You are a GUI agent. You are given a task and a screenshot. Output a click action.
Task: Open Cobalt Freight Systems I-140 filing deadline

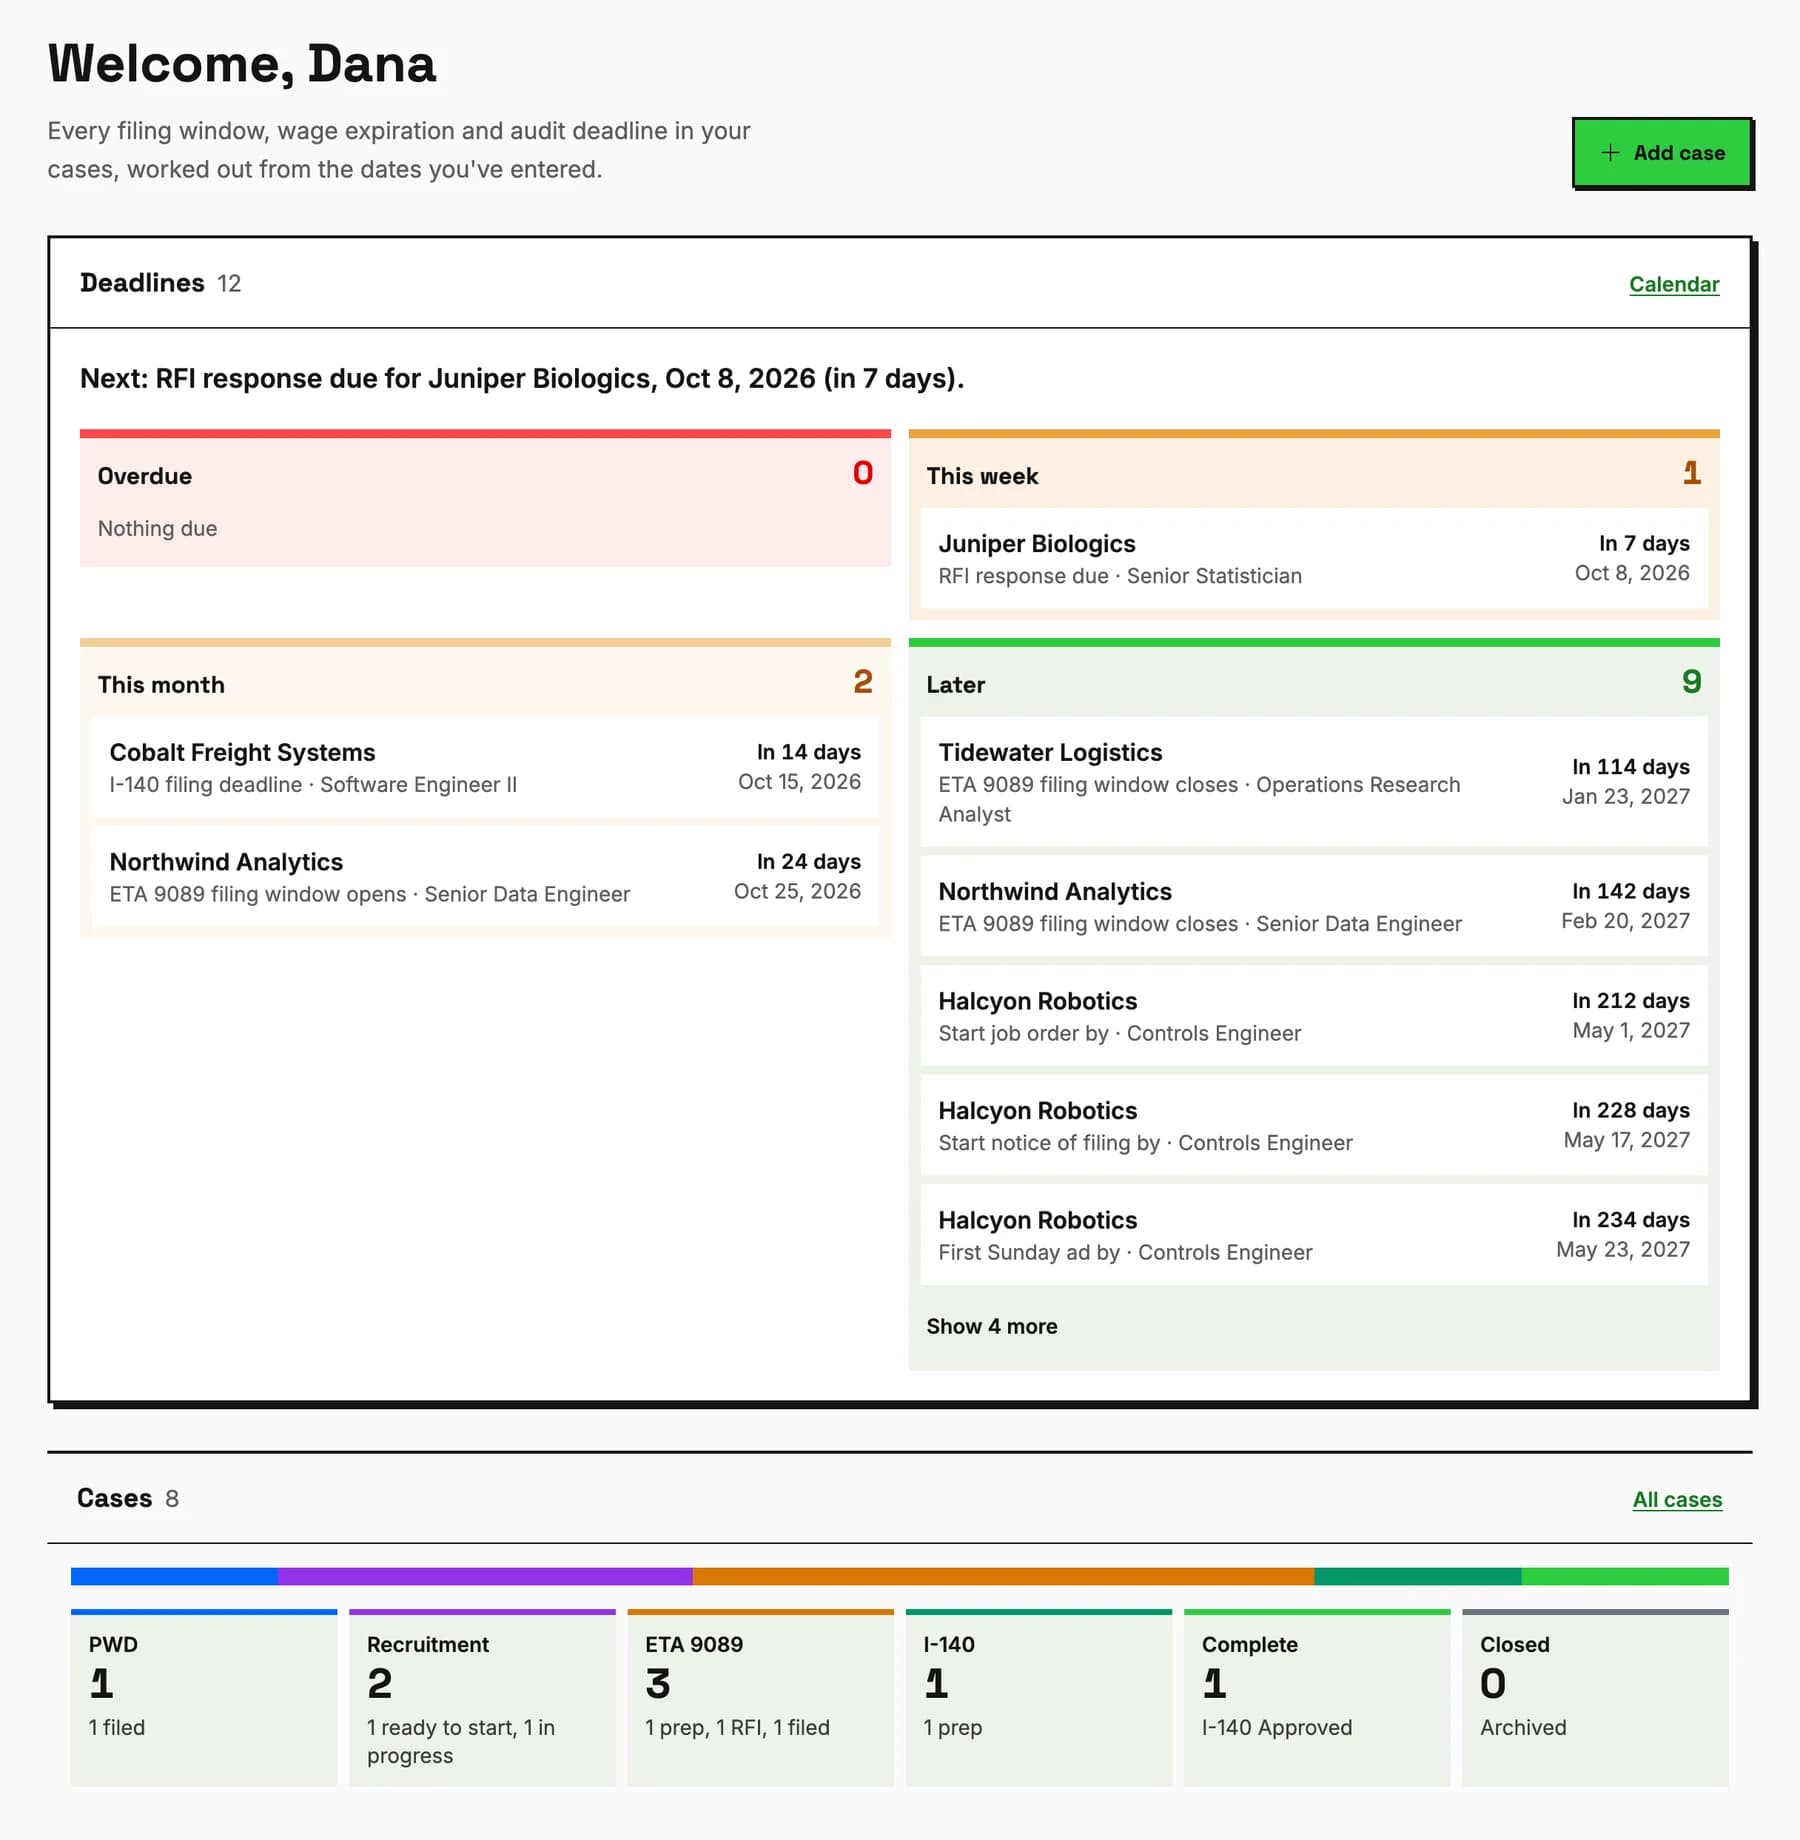coord(485,767)
